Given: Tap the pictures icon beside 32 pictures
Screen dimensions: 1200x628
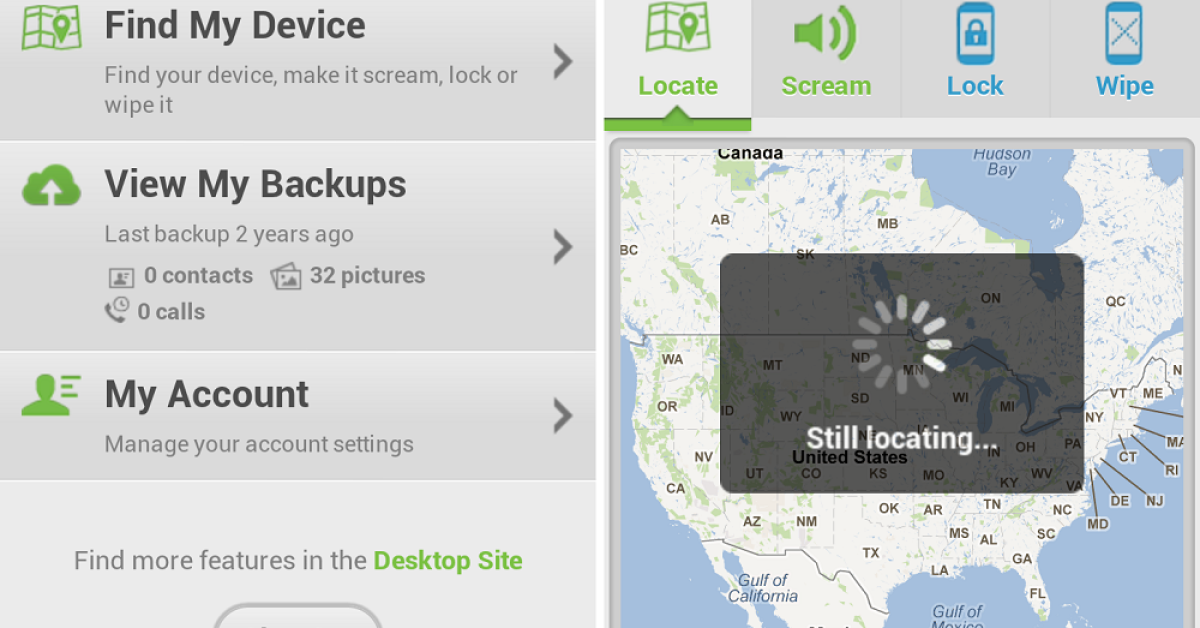Looking at the screenshot, I should pyautogui.click(x=286, y=276).
